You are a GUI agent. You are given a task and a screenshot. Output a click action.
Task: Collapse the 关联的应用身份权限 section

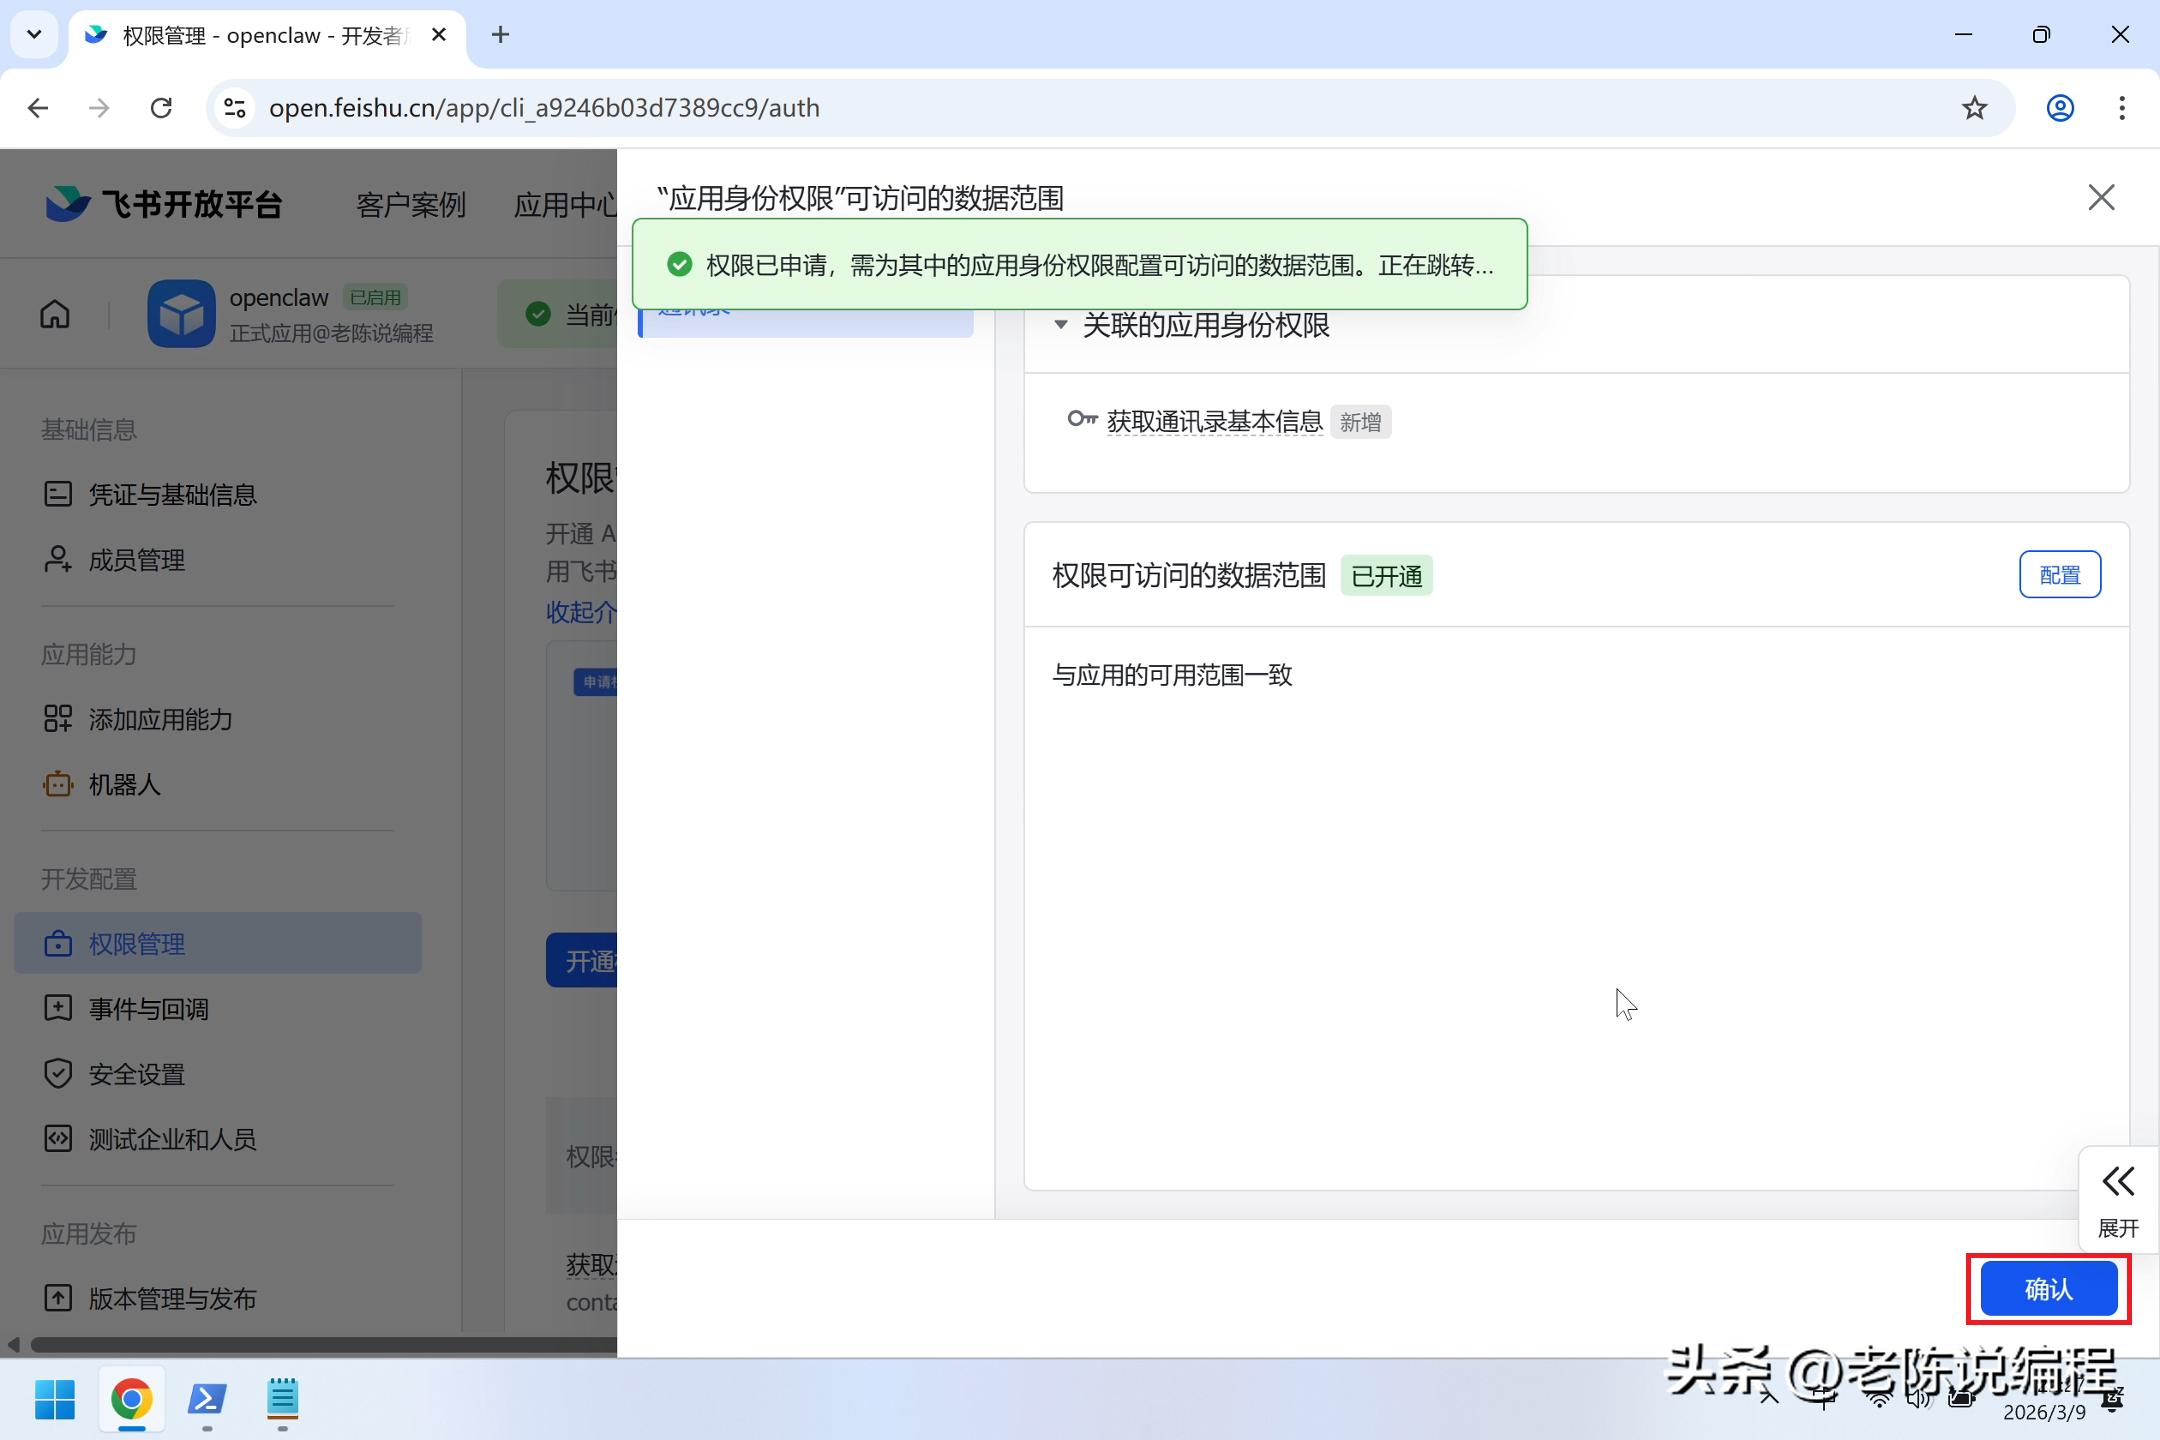(1061, 325)
